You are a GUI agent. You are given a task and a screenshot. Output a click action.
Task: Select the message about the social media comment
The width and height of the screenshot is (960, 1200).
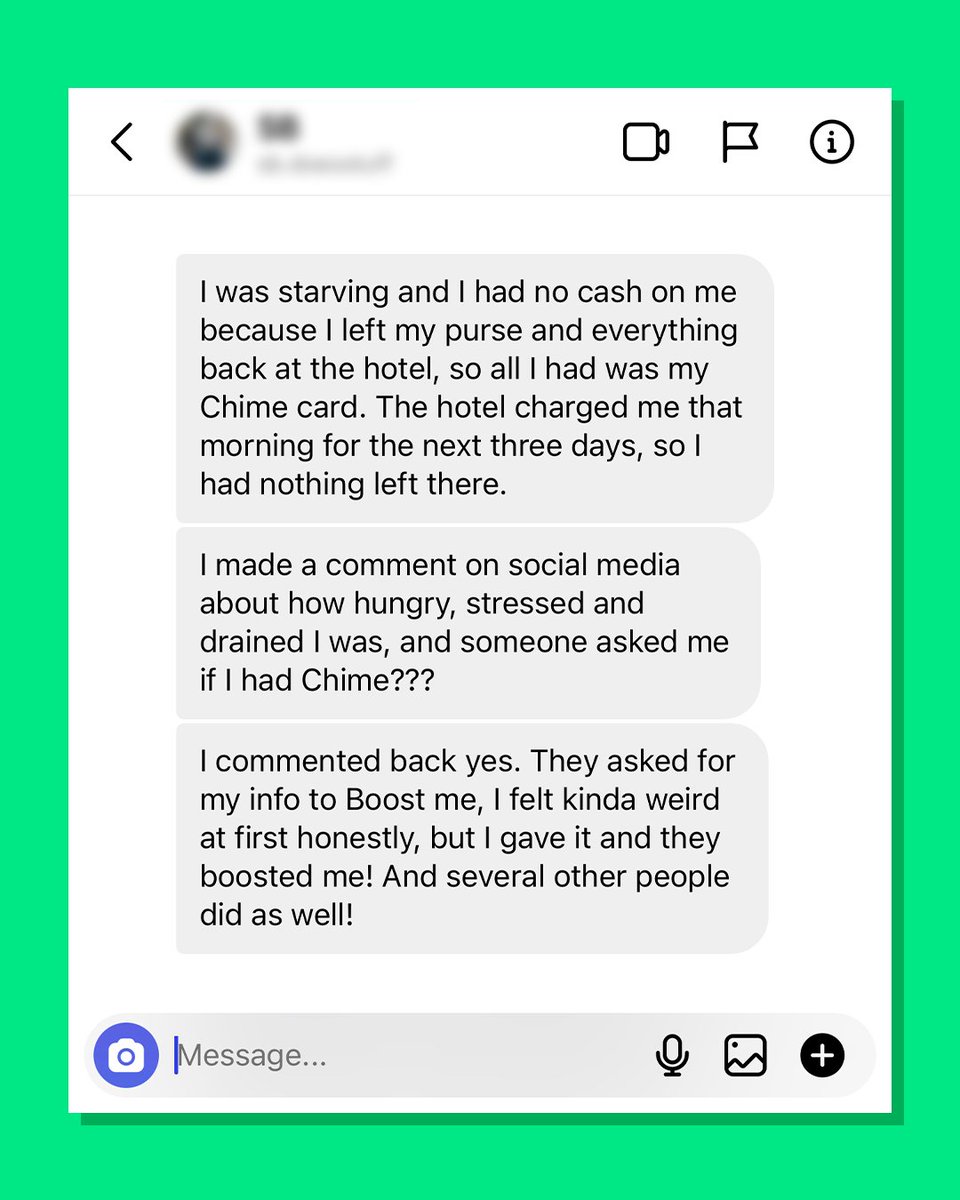point(468,623)
